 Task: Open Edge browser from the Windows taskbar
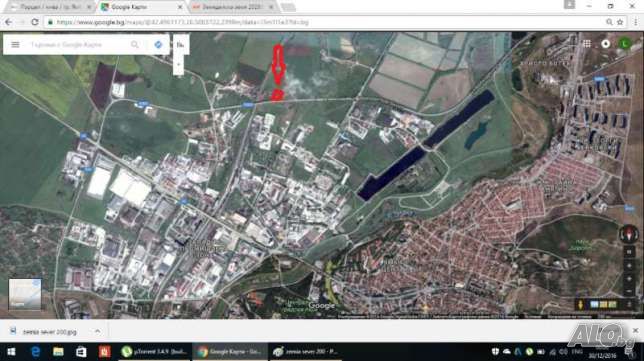[x=35, y=352]
